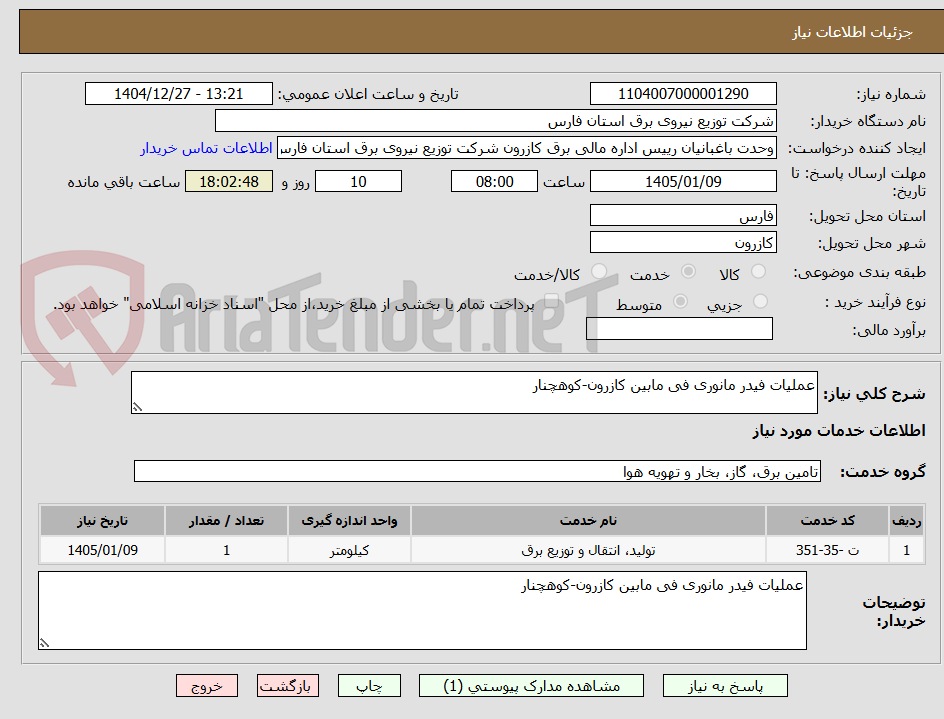The height and width of the screenshot is (719, 944).
Task: Click the service group field 'تامین برق، گاز'
Action: [x=477, y=472]
